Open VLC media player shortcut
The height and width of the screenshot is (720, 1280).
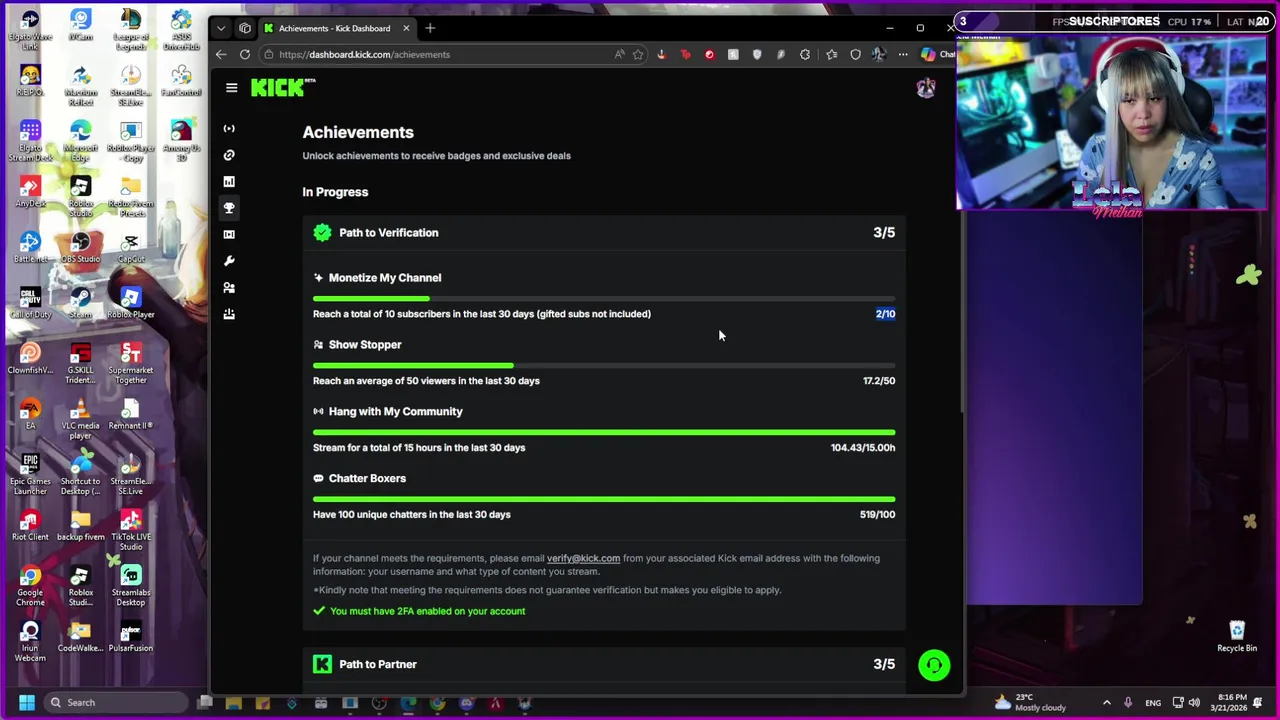(x=81, y=417)
